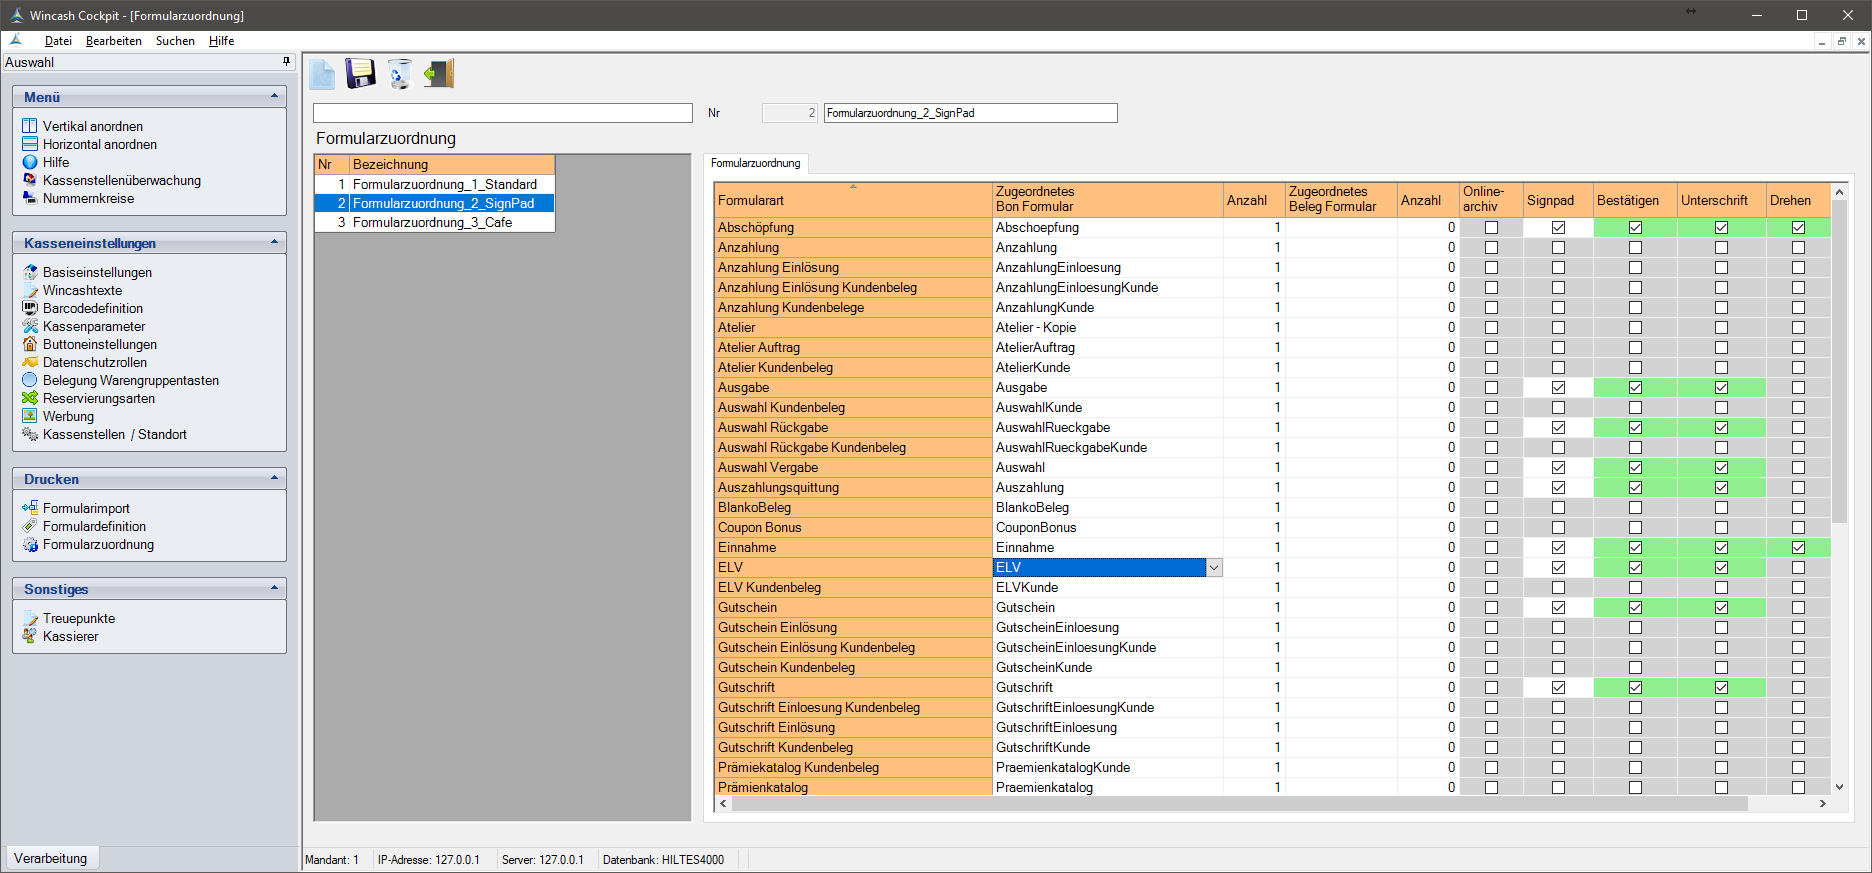Select the Formularzuordnung tab
The width and height of the screenshot is (1872, 873).
(x=755, y=163)
